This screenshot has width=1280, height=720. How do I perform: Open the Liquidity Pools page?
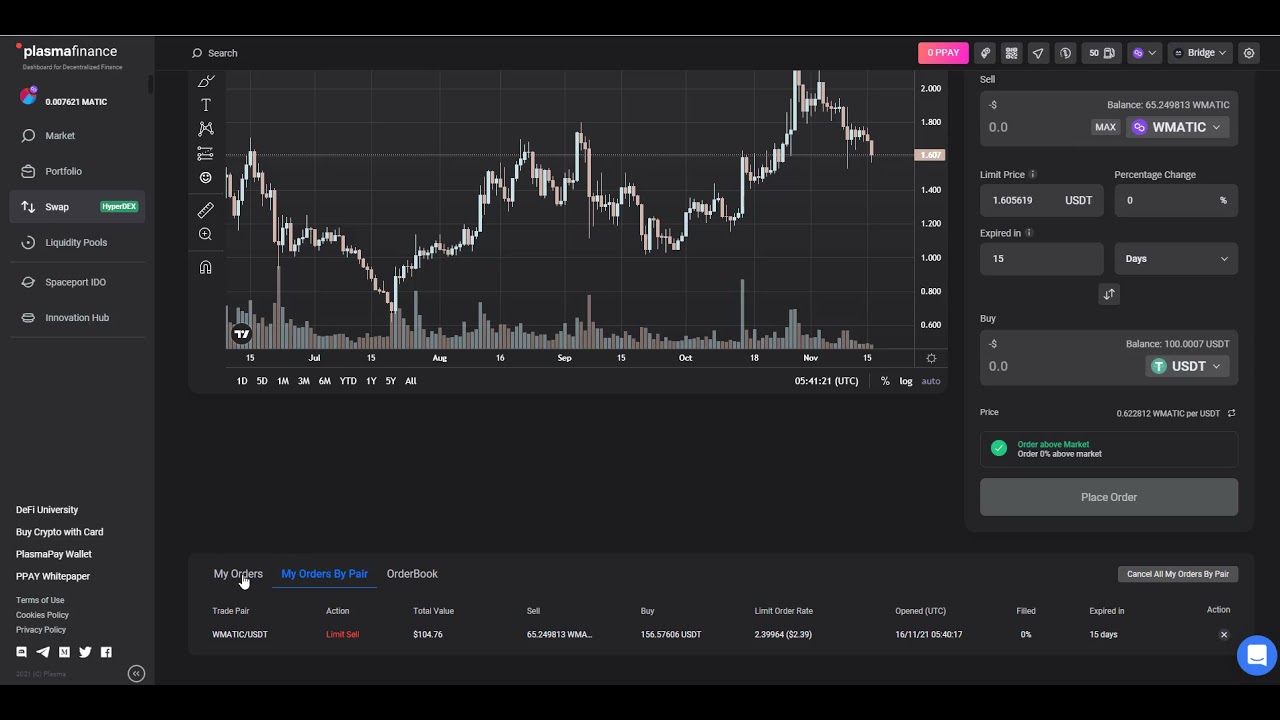point(77,243)
